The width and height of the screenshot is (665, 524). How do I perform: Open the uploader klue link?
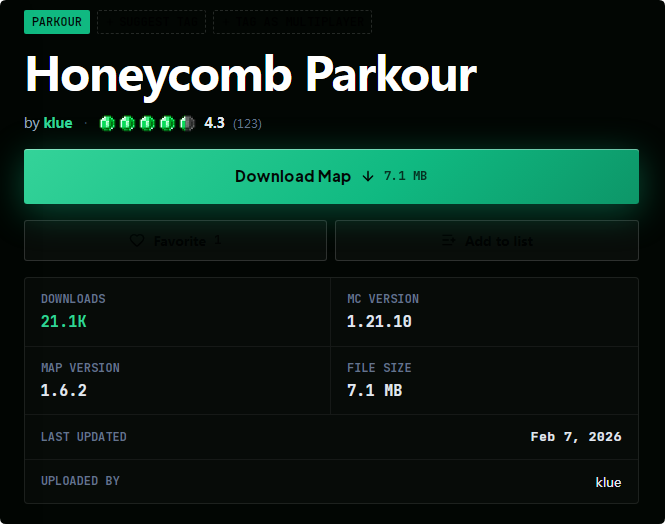pos(608,482)
